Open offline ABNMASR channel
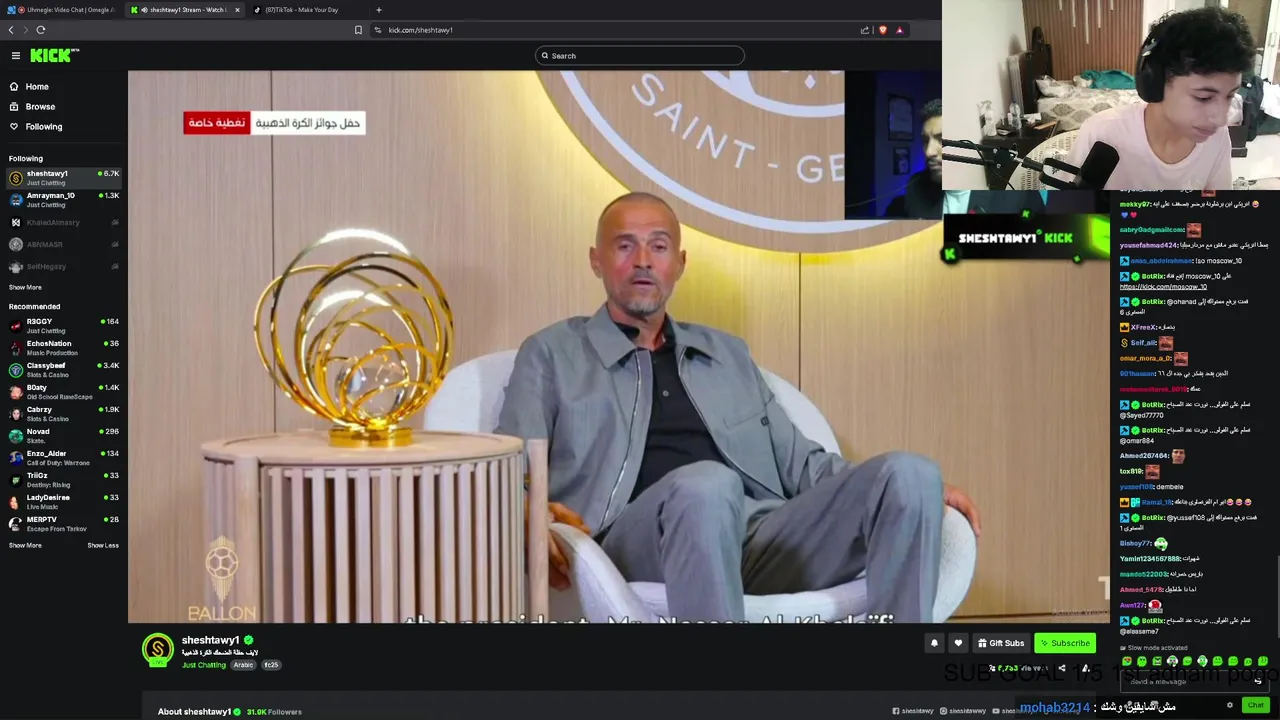The image size is (1280, 720). click(x=64, y=244)
